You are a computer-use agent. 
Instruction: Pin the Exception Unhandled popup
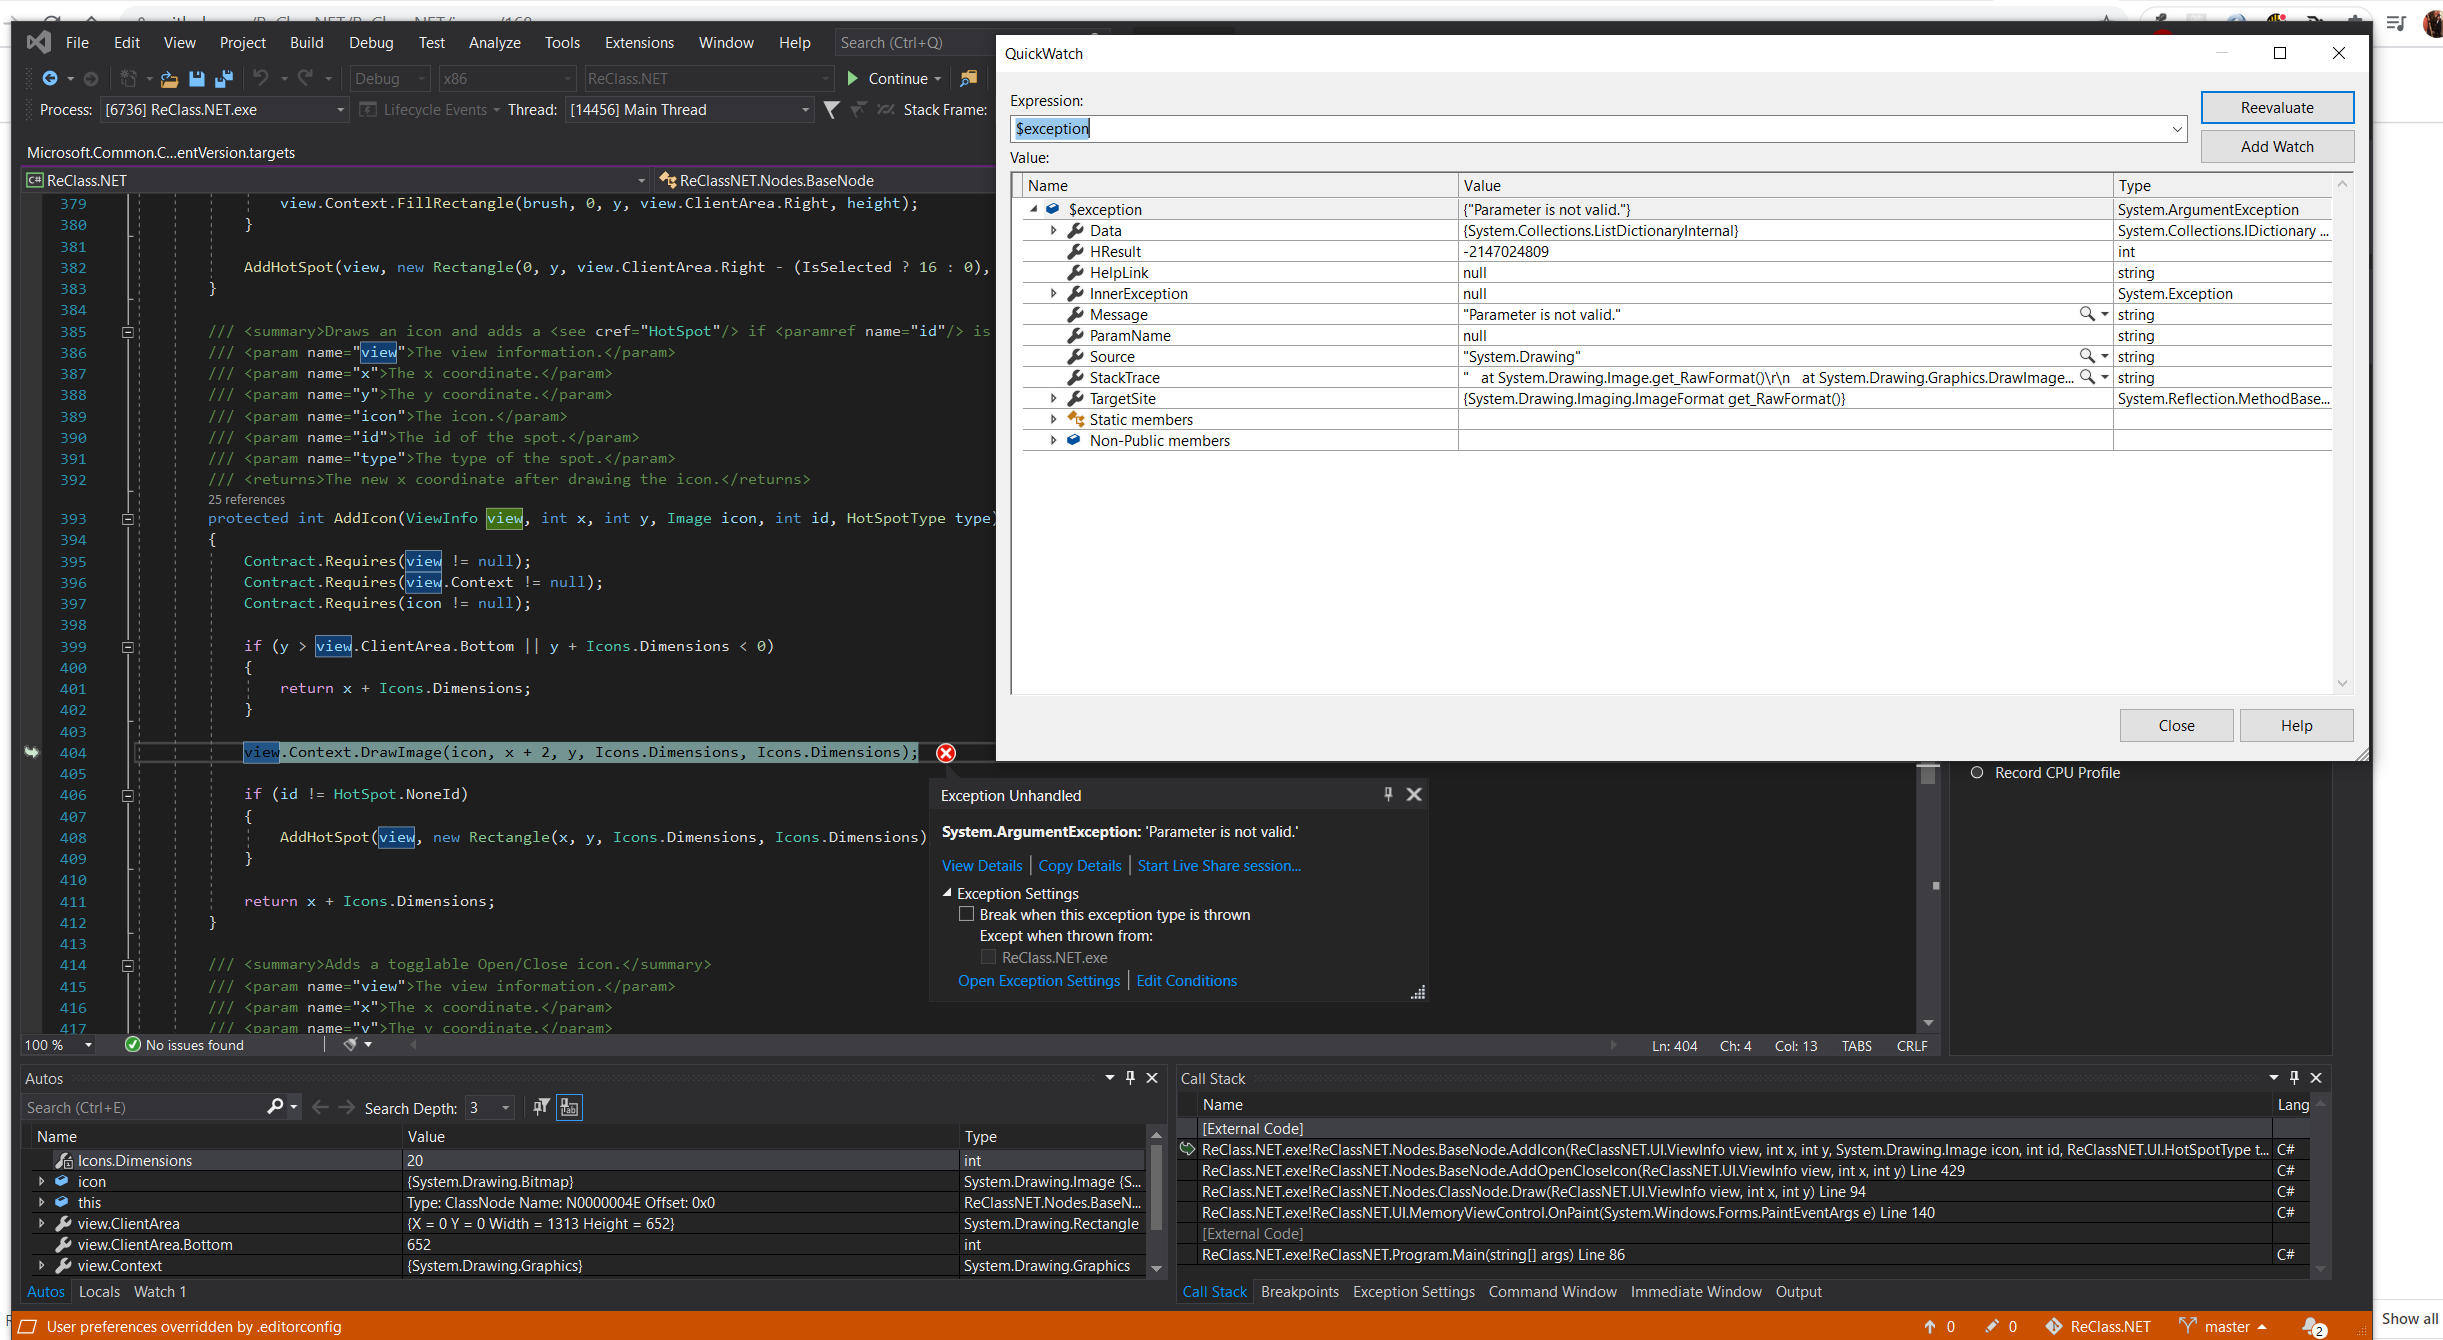(x=1388, y=794)
